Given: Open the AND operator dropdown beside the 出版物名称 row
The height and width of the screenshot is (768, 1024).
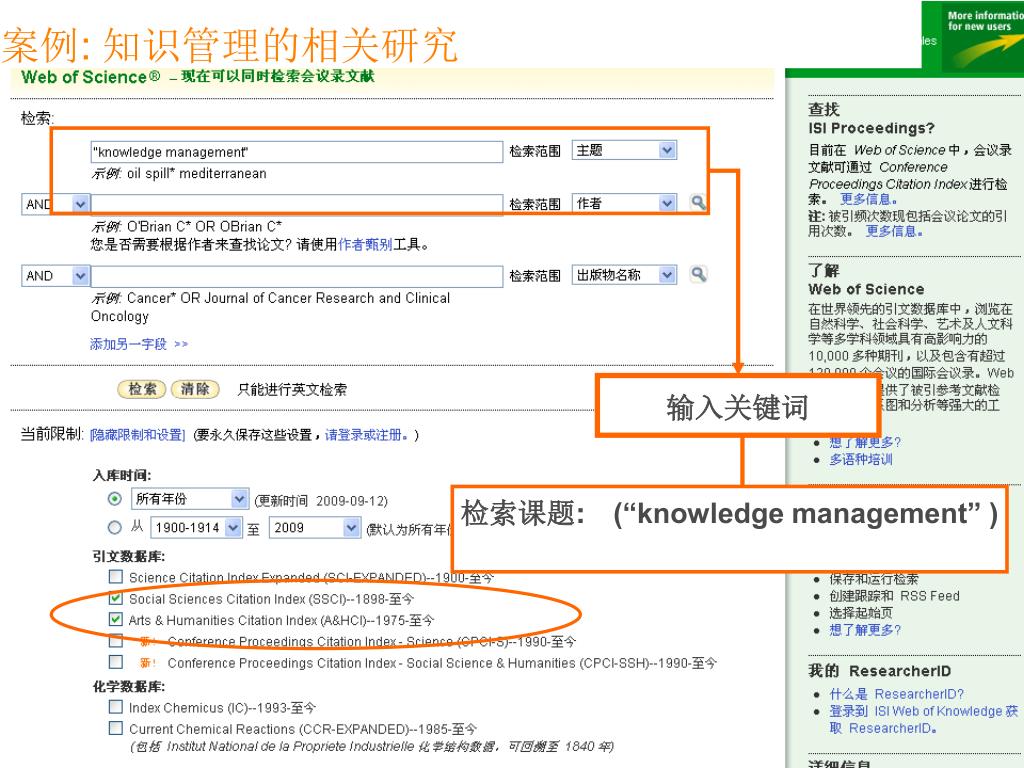Looking at the screenshot, I should [56, 276].
